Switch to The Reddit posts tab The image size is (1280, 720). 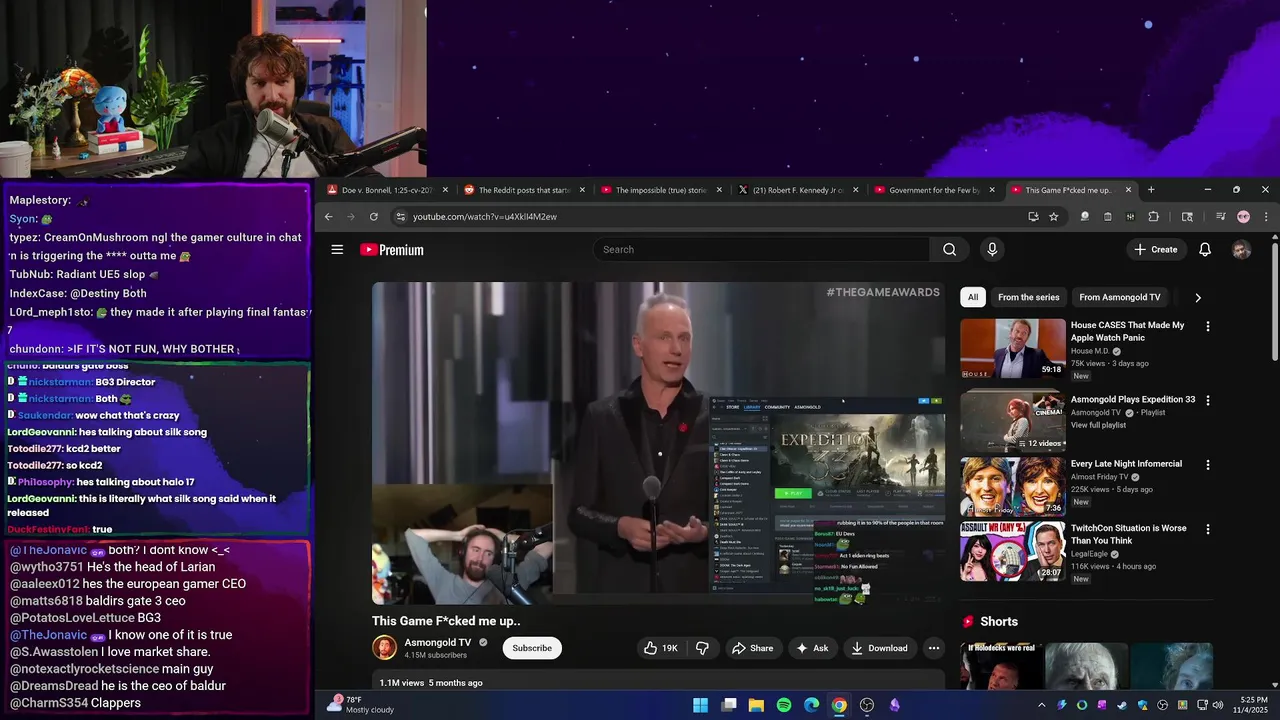(523, 190)
